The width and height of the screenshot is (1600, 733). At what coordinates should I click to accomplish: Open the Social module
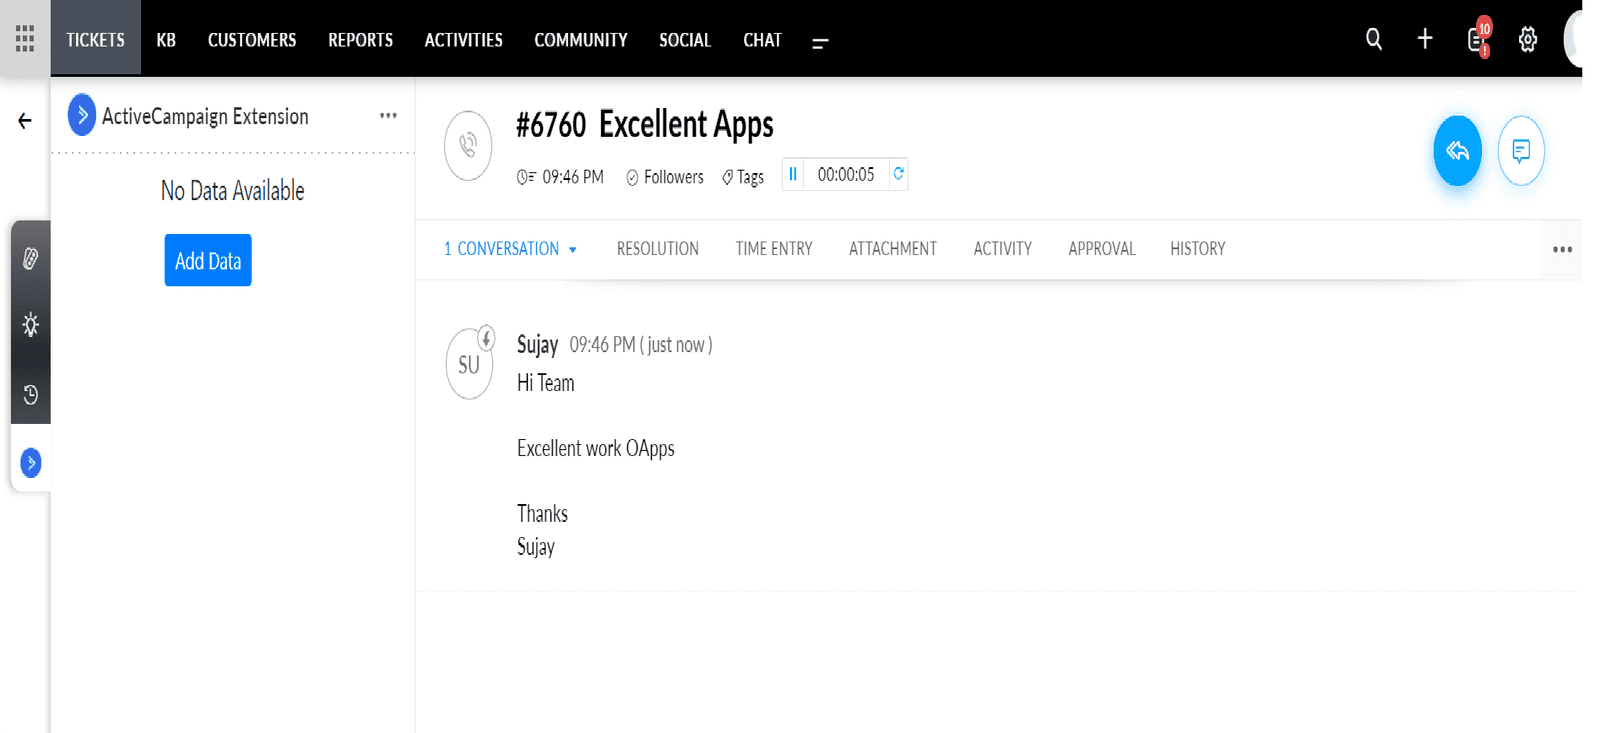tap(685, 40)
